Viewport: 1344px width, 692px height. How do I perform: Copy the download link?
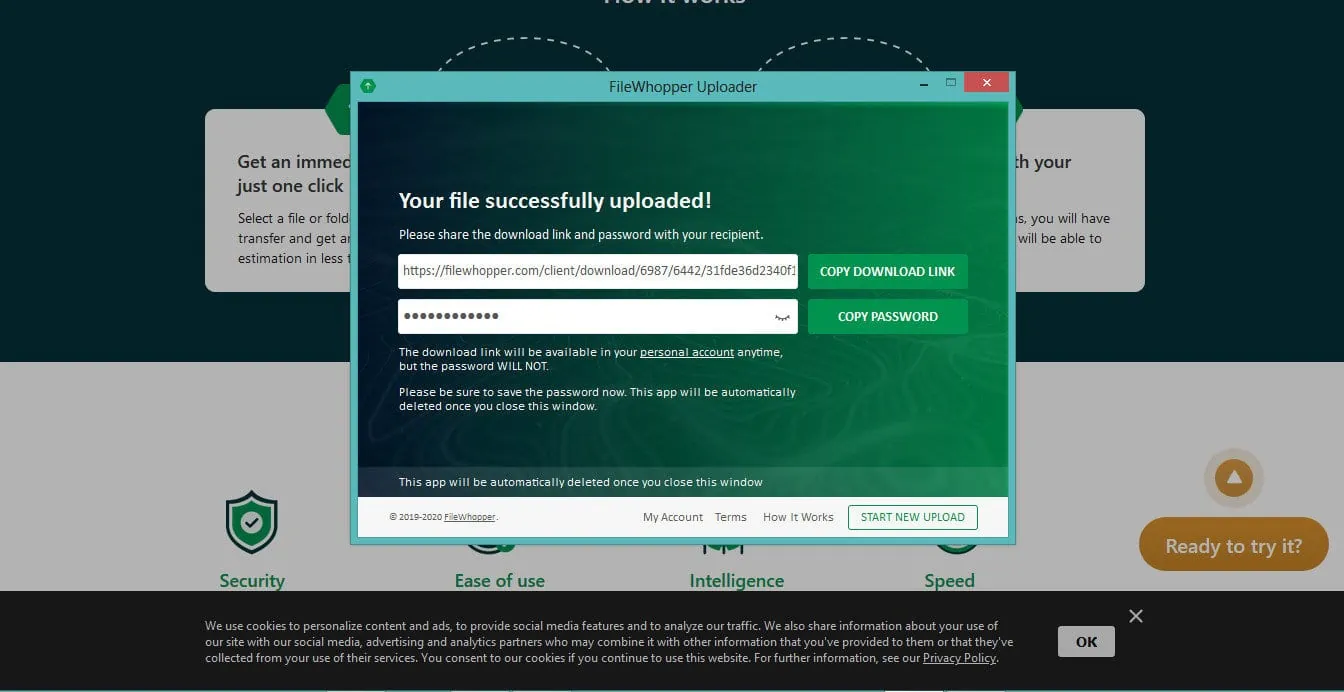[x=887, y=271]
